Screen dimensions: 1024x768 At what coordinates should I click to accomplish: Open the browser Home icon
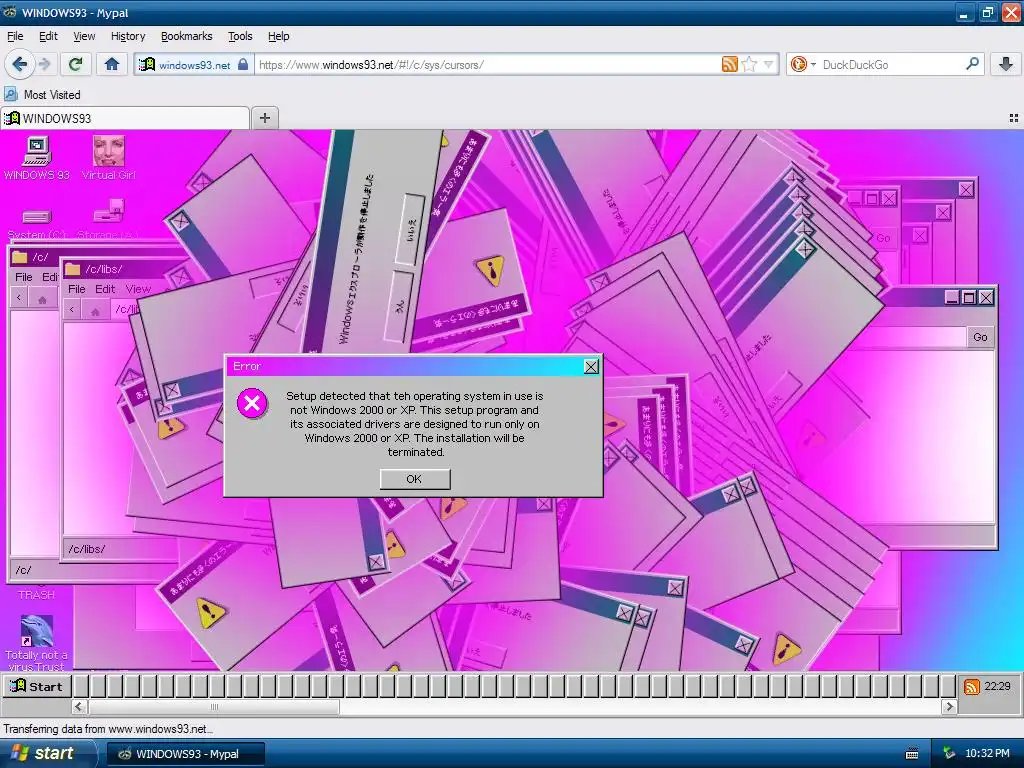pos(112,64)
